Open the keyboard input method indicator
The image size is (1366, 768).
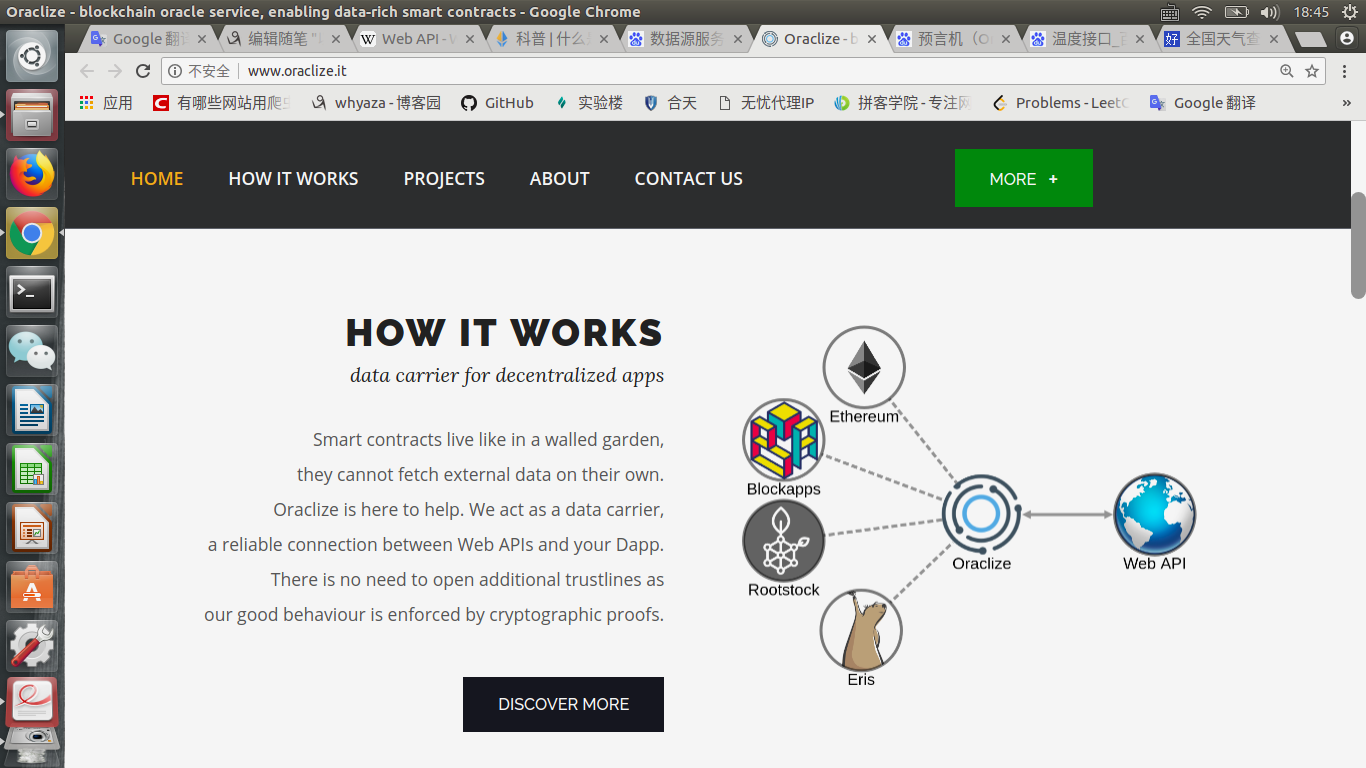(1170, 12)
